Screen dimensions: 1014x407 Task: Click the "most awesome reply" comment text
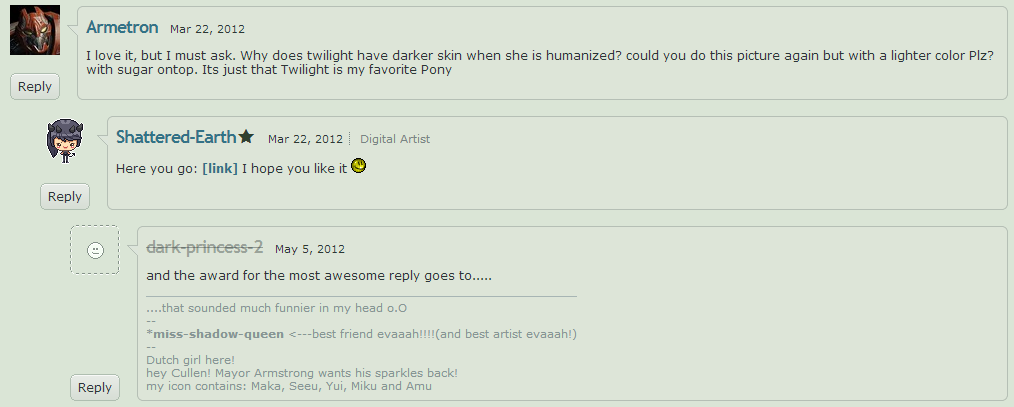[319, 275]
